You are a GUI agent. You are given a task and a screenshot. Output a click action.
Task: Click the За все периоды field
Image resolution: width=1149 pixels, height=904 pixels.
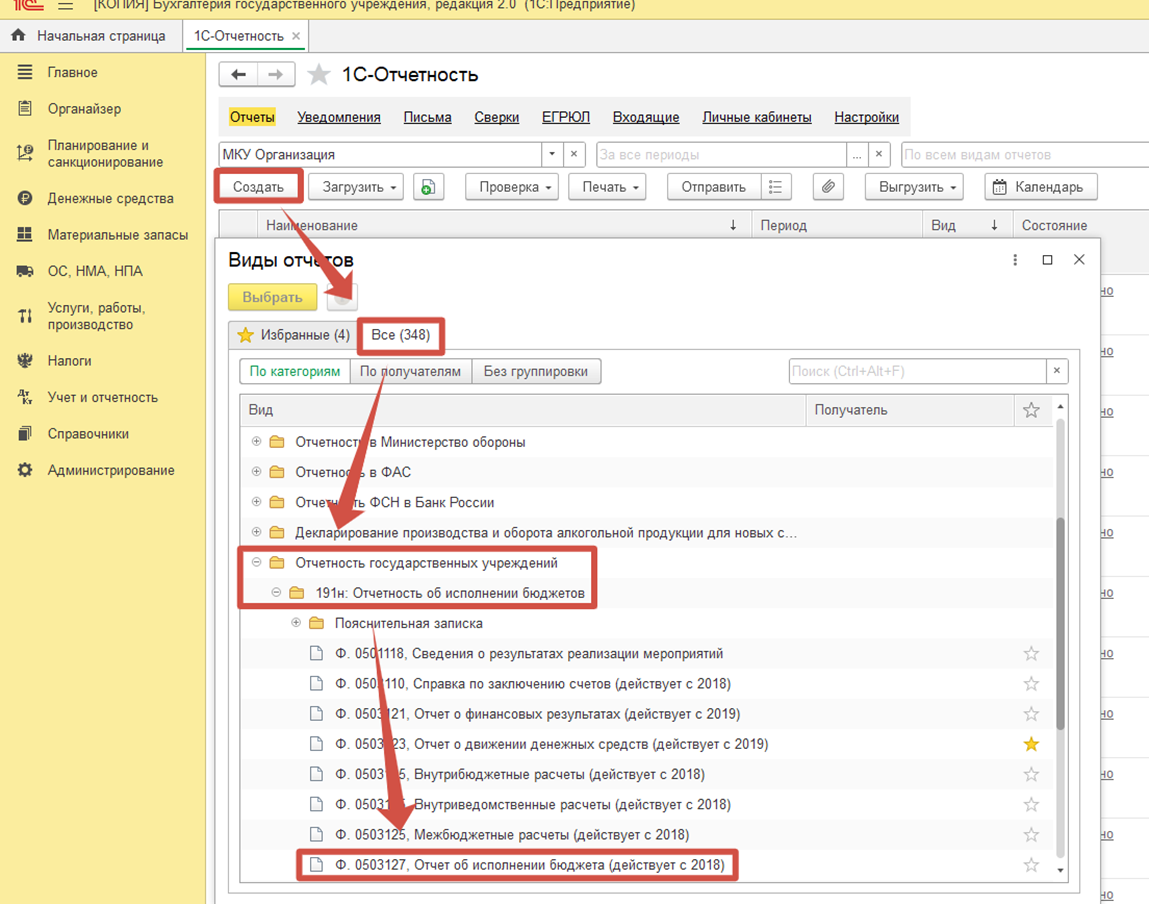[721, 154]
